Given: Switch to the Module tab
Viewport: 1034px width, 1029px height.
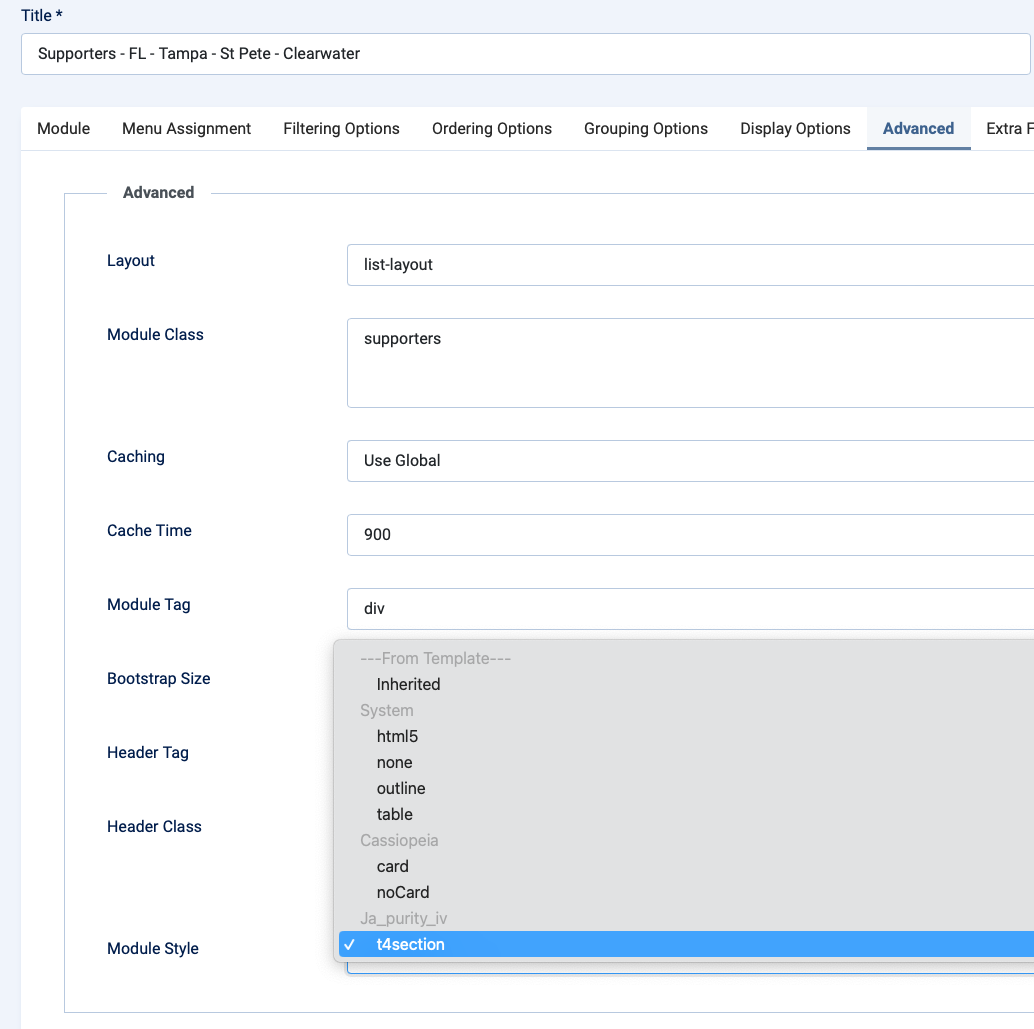Looking at the screenshot, I should (64, 129).
